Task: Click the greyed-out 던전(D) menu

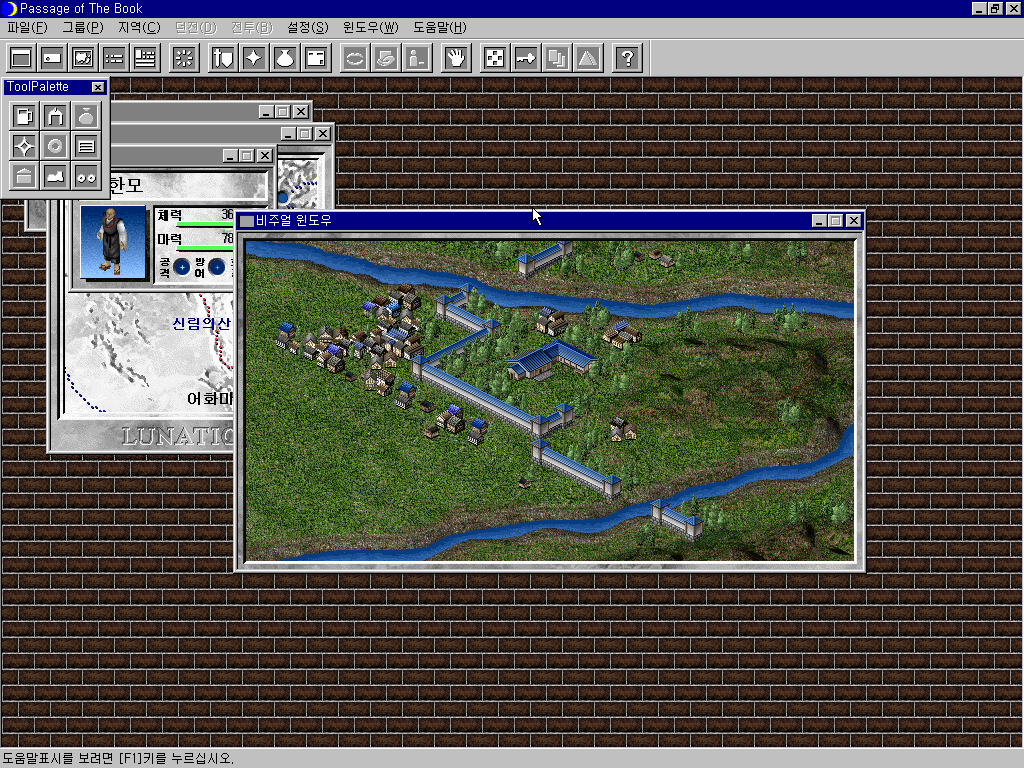Action: point(195,27)
